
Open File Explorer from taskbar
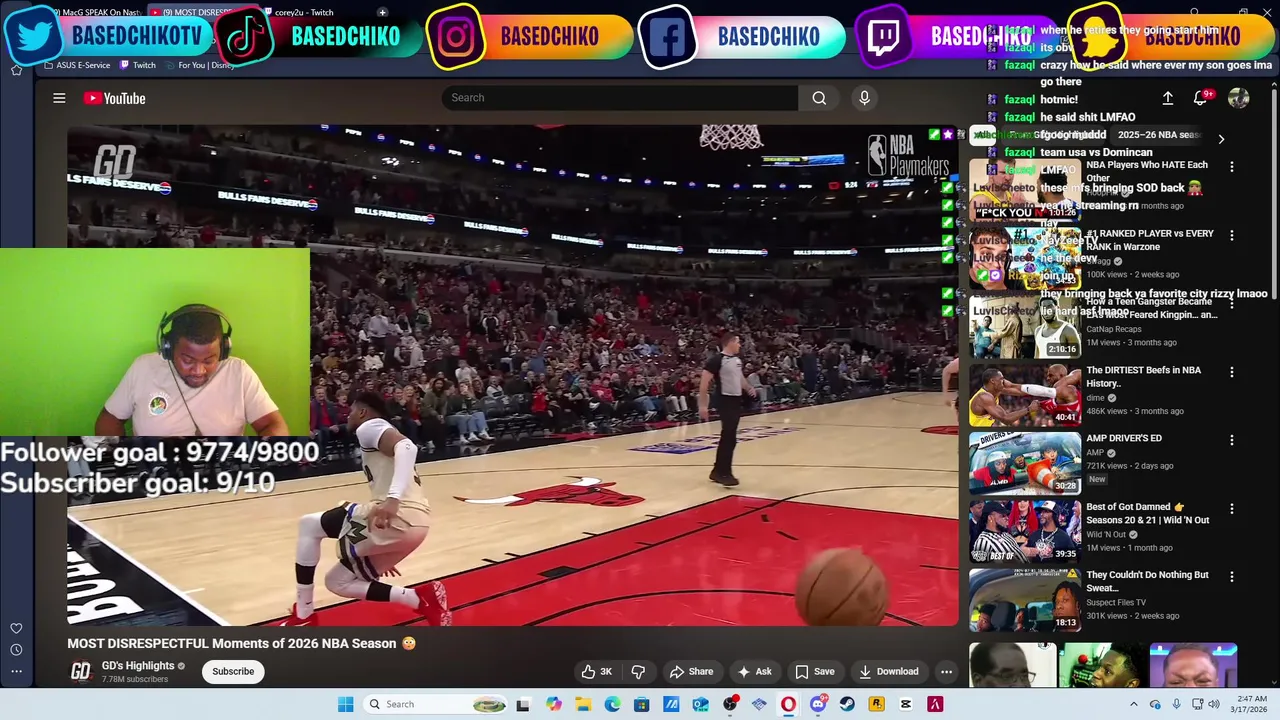(582, 704)
